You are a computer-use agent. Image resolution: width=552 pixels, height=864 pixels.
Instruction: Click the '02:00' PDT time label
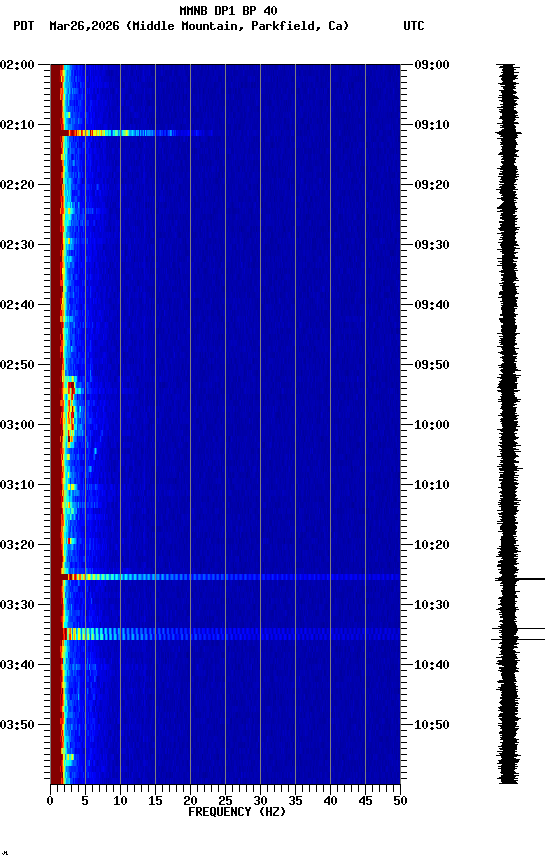pos(17,64)
